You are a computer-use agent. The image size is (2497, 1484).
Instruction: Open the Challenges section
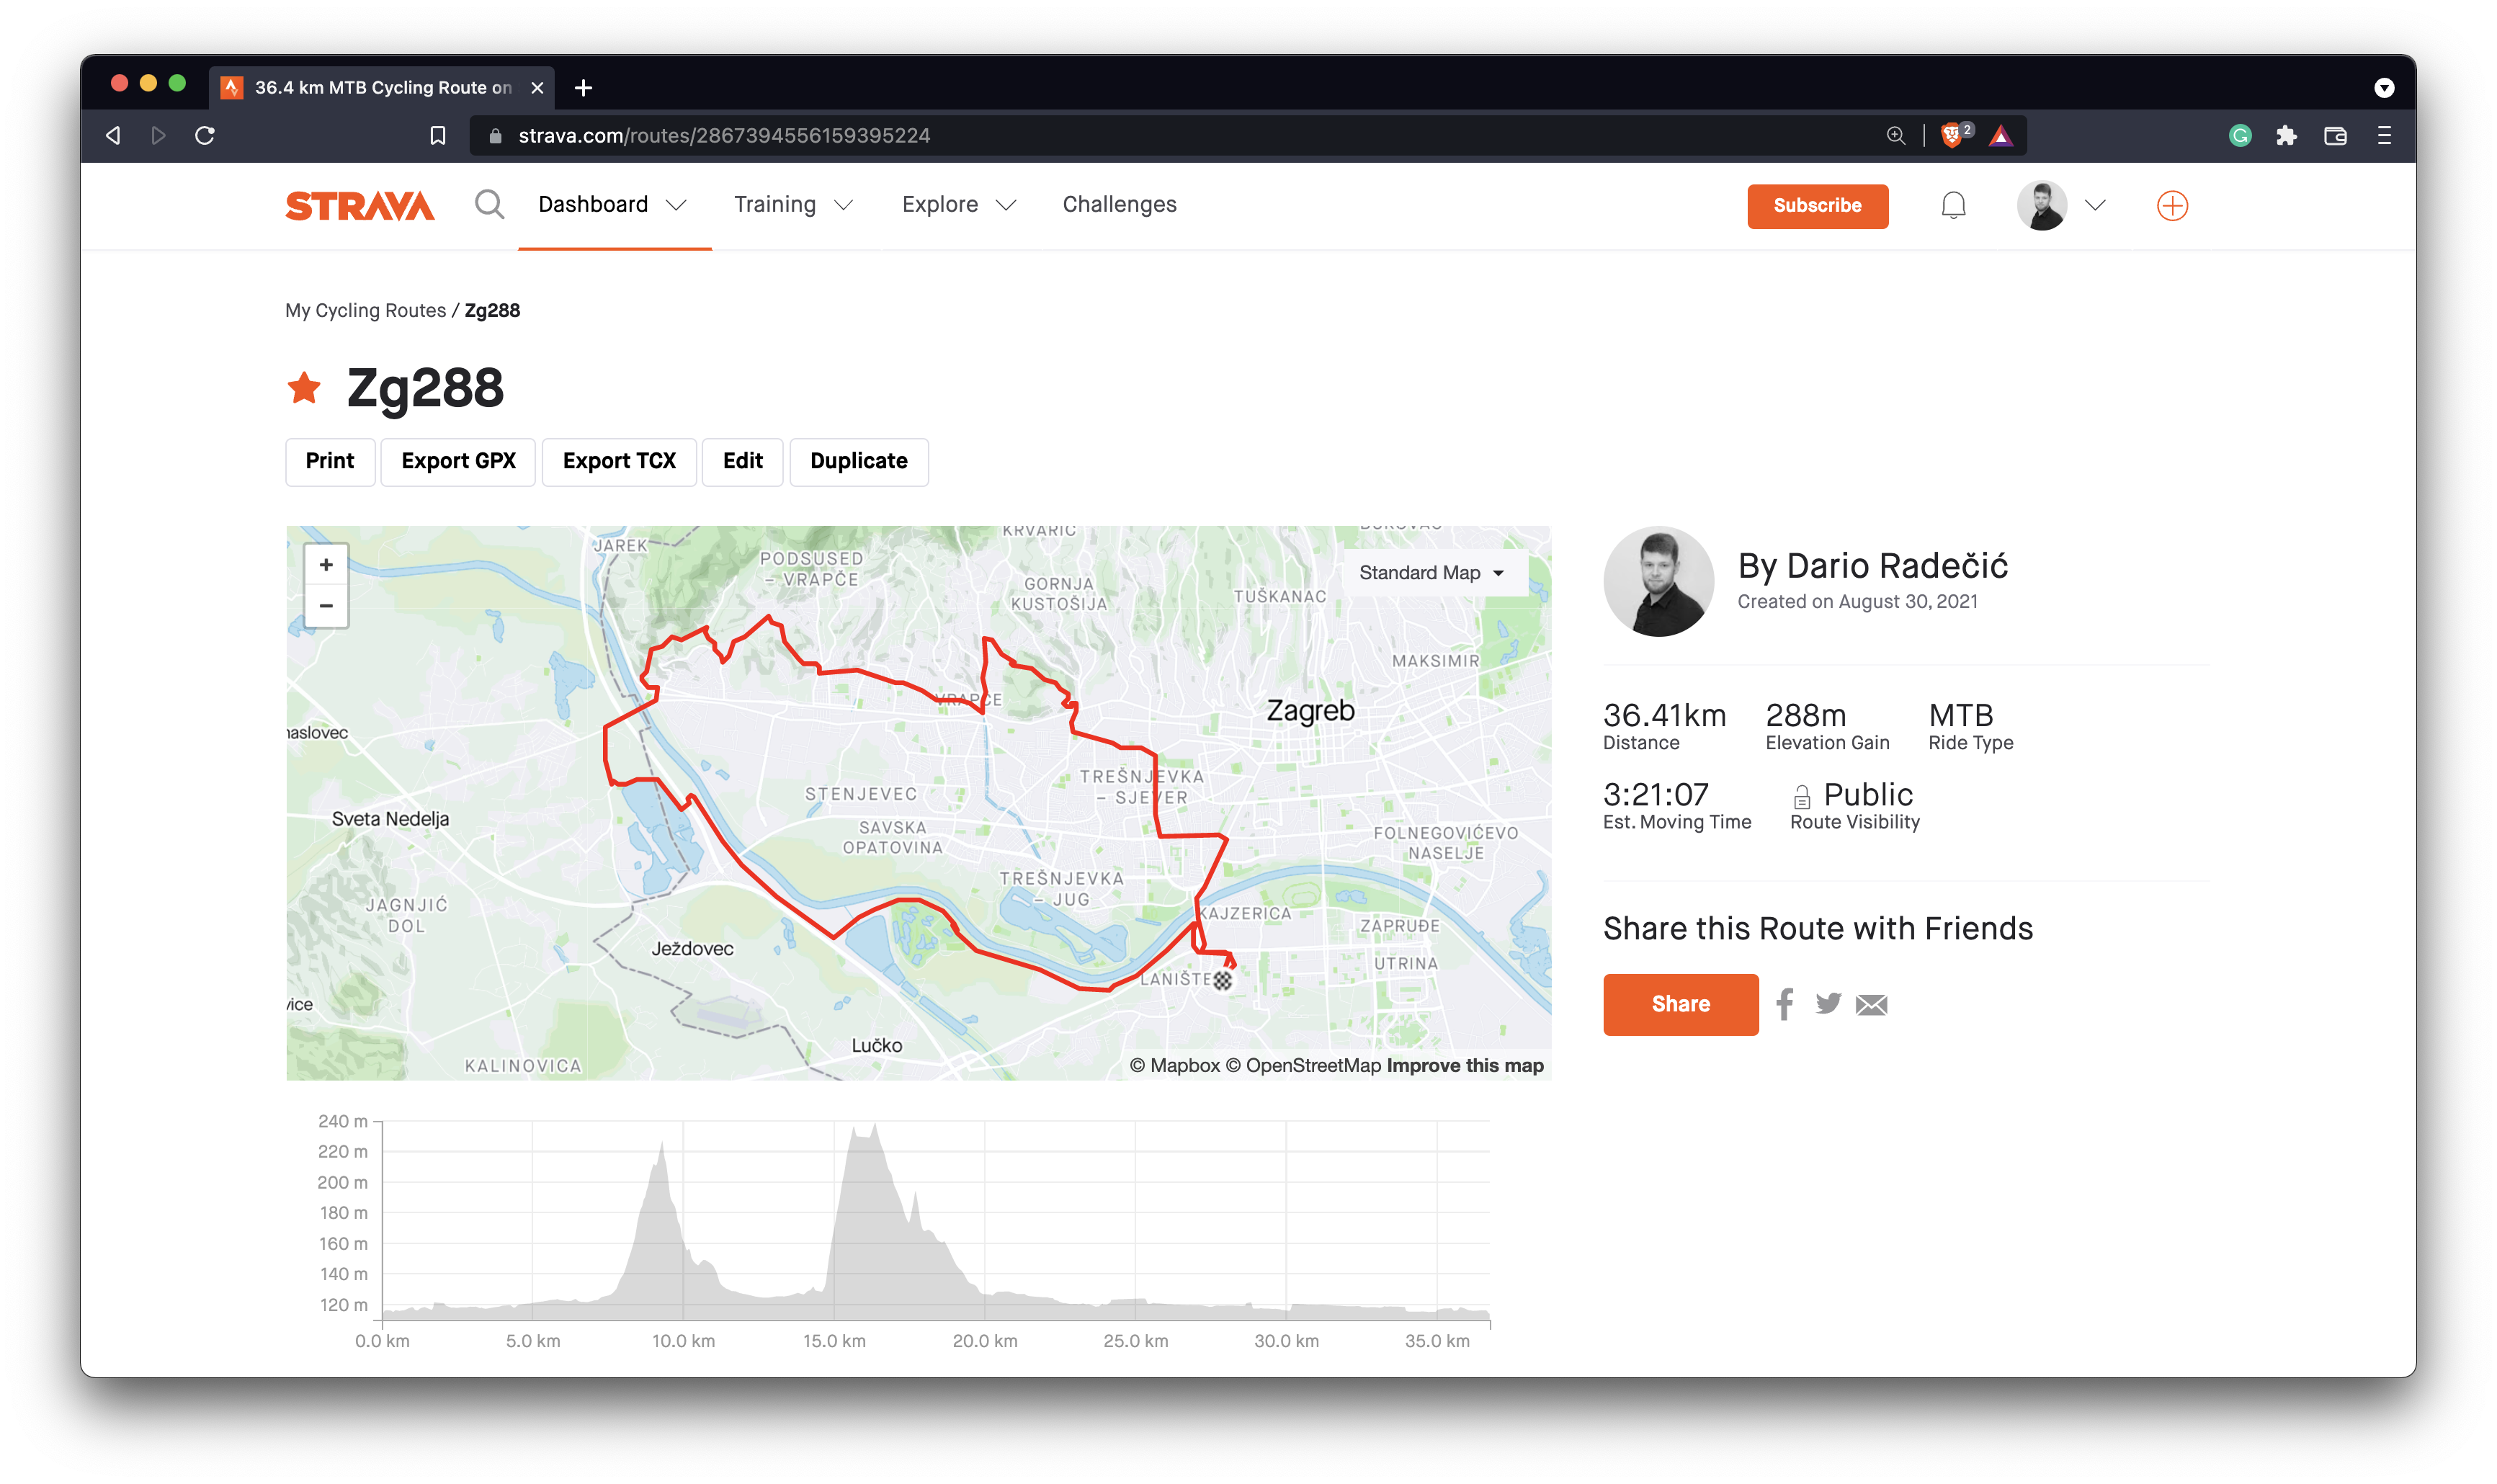coord(1119,204)
